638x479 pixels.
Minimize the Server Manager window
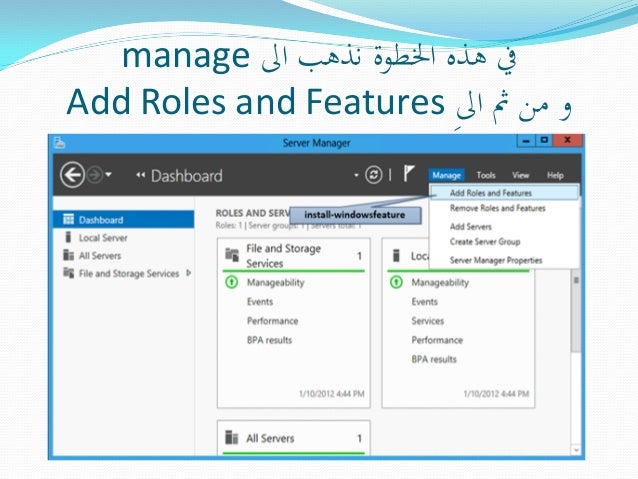[x=526, y=141]
